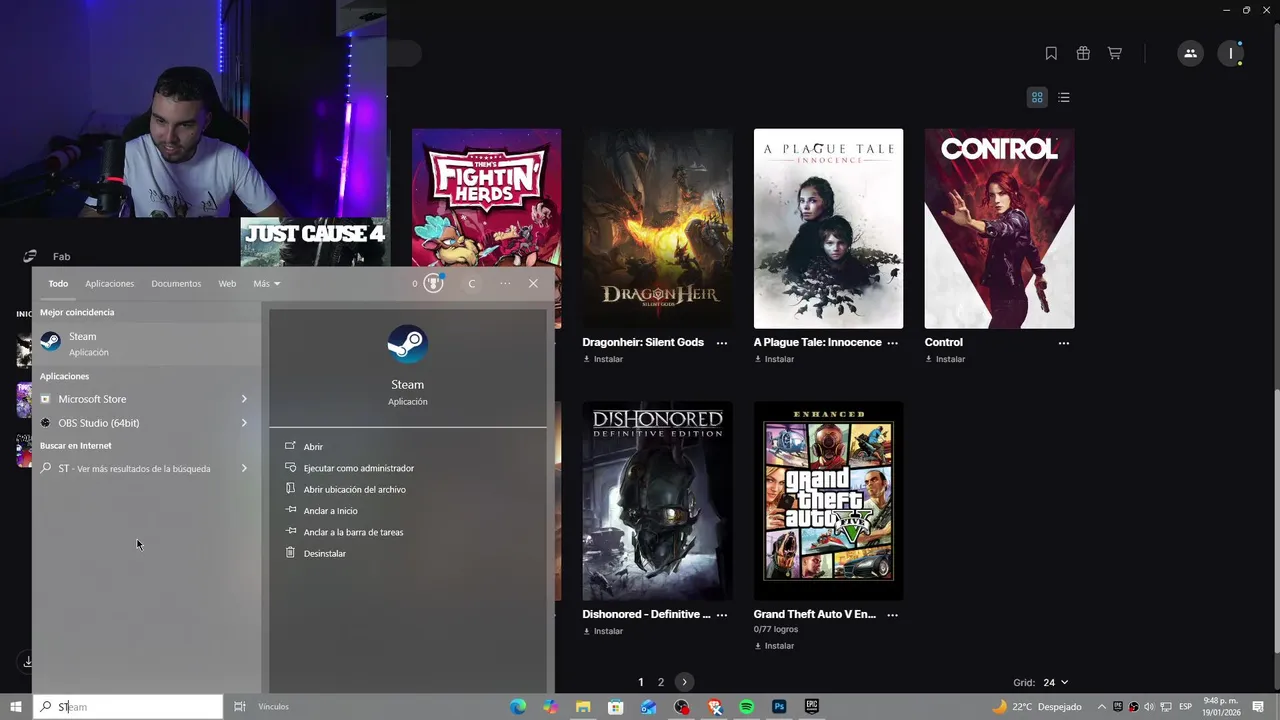
Task: Open the Epic profile avatar with letter I
Action: click(x=1231, y=54)
